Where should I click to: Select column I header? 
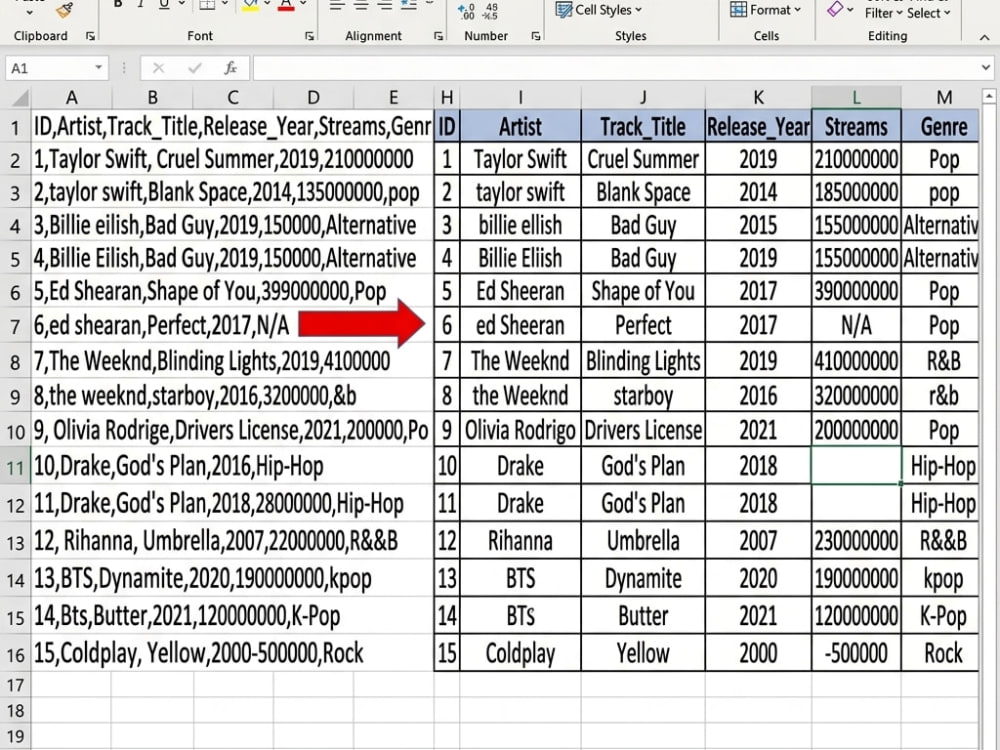click(x=520, y=98)
